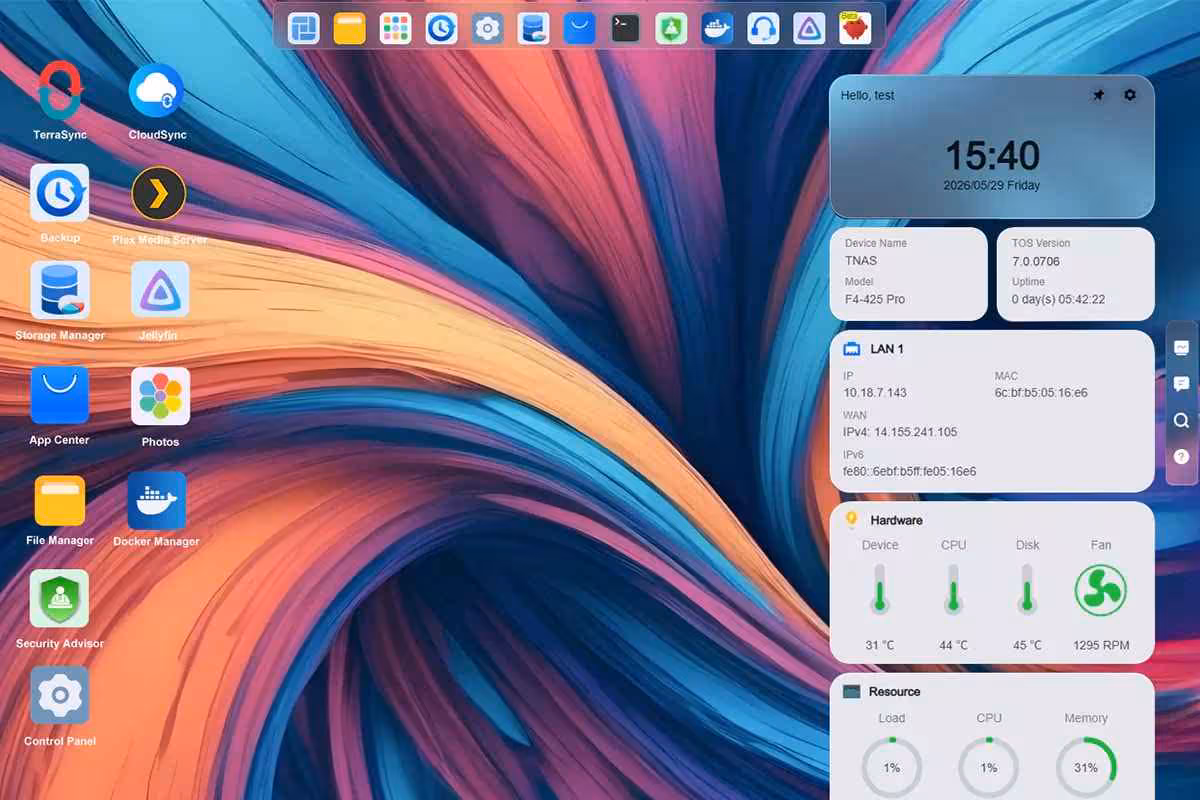Click the 31 °C device temperature

tap(880, 645)
